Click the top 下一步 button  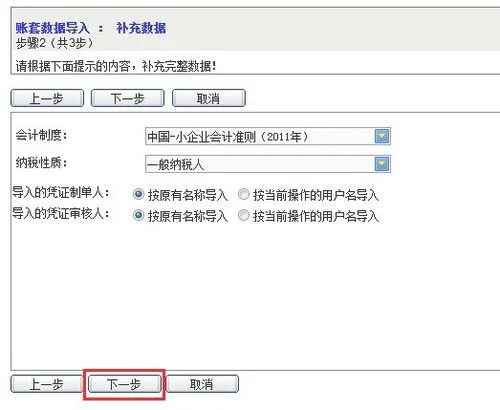click(128, 98)
